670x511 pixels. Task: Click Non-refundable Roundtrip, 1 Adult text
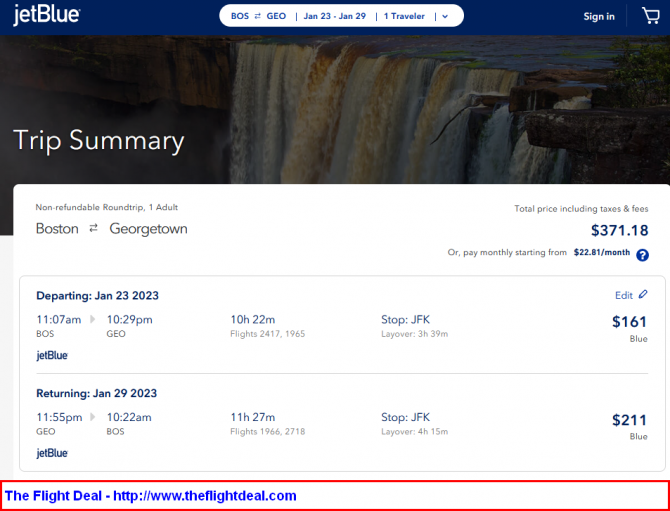(107, 207)
